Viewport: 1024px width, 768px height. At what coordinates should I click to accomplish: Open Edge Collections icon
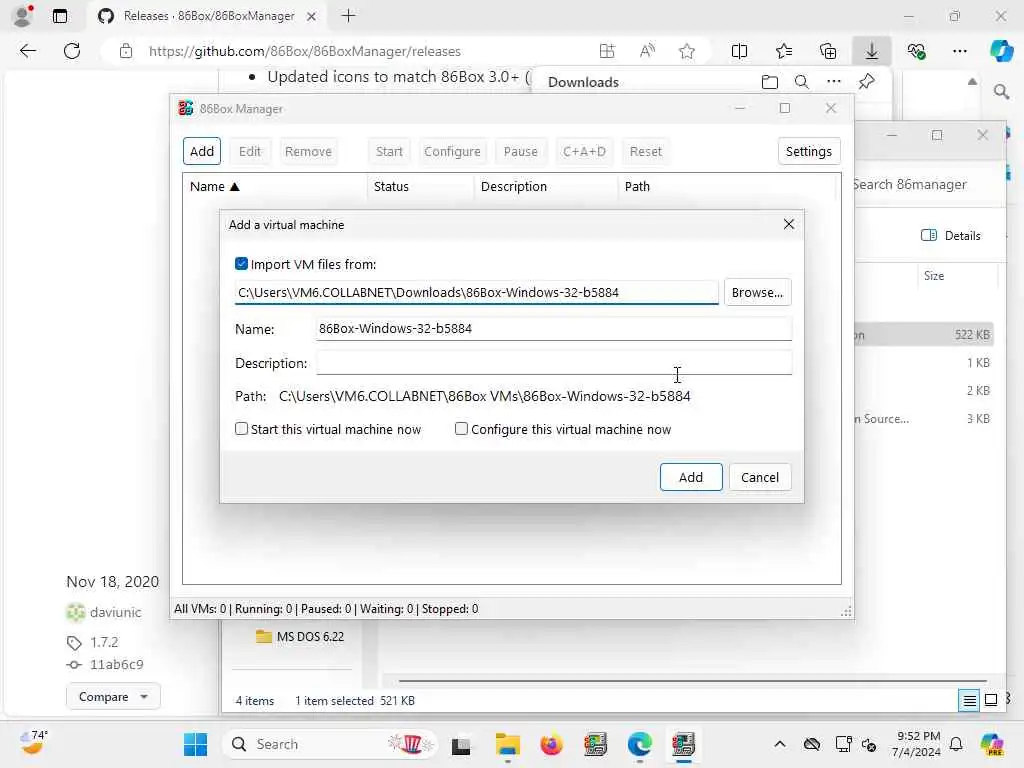827,51
